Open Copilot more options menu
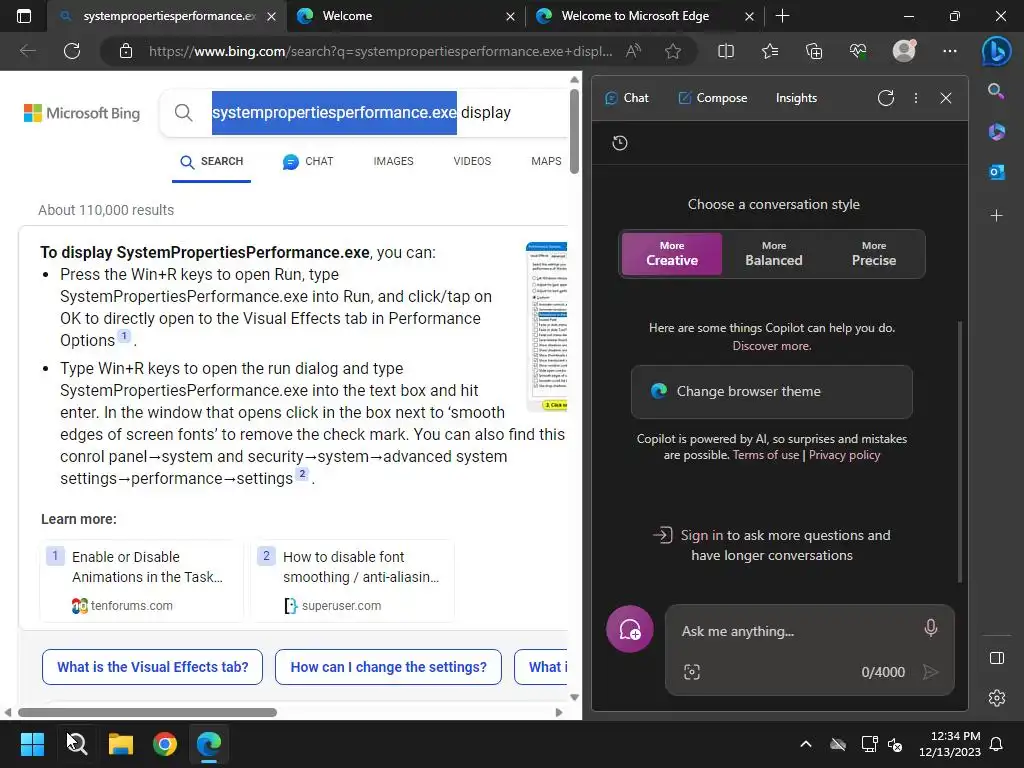 pyautogui.click(x=916, y=98)
